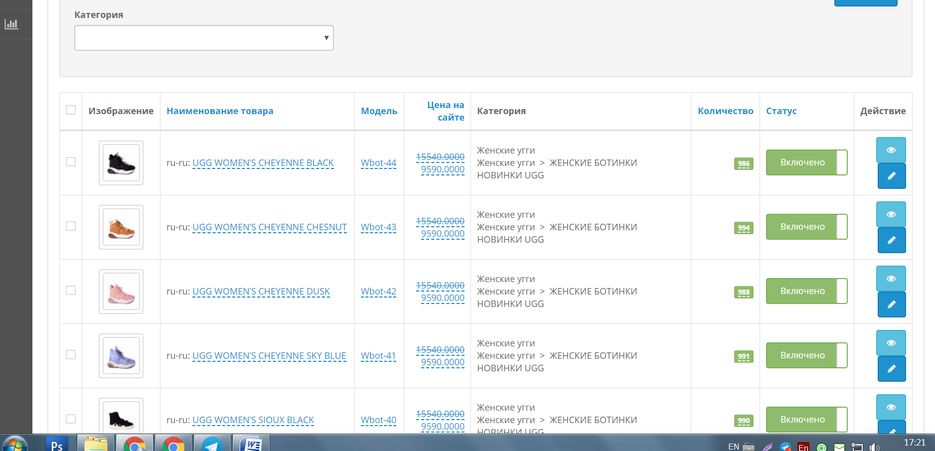Sort by the Модель column header
The height and width of the screenshot is (451, 935).
point(379,111)
